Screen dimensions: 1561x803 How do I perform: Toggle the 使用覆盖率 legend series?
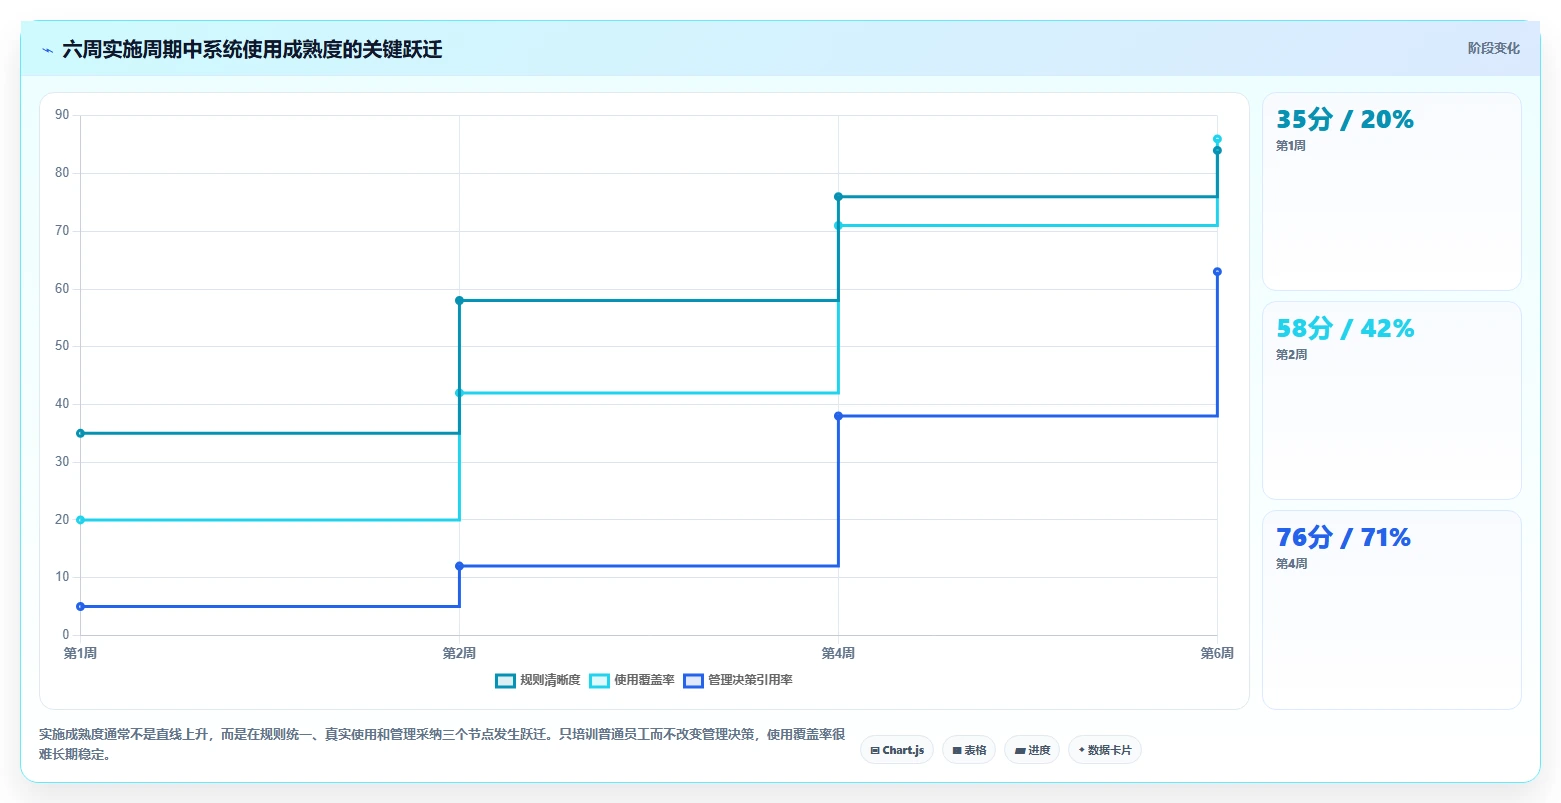(632, 680)
